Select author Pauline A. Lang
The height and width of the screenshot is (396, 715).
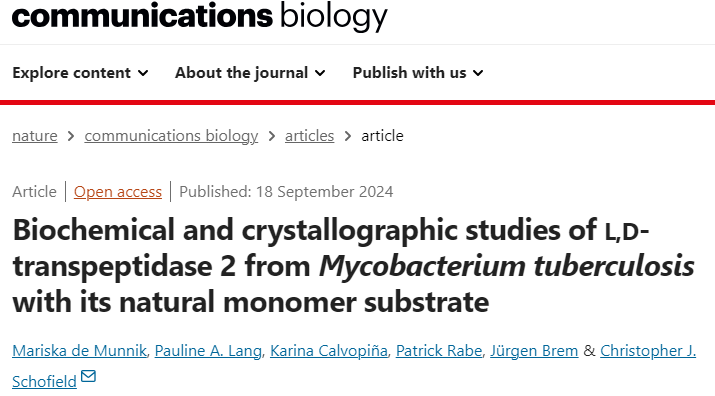point(208,350)
